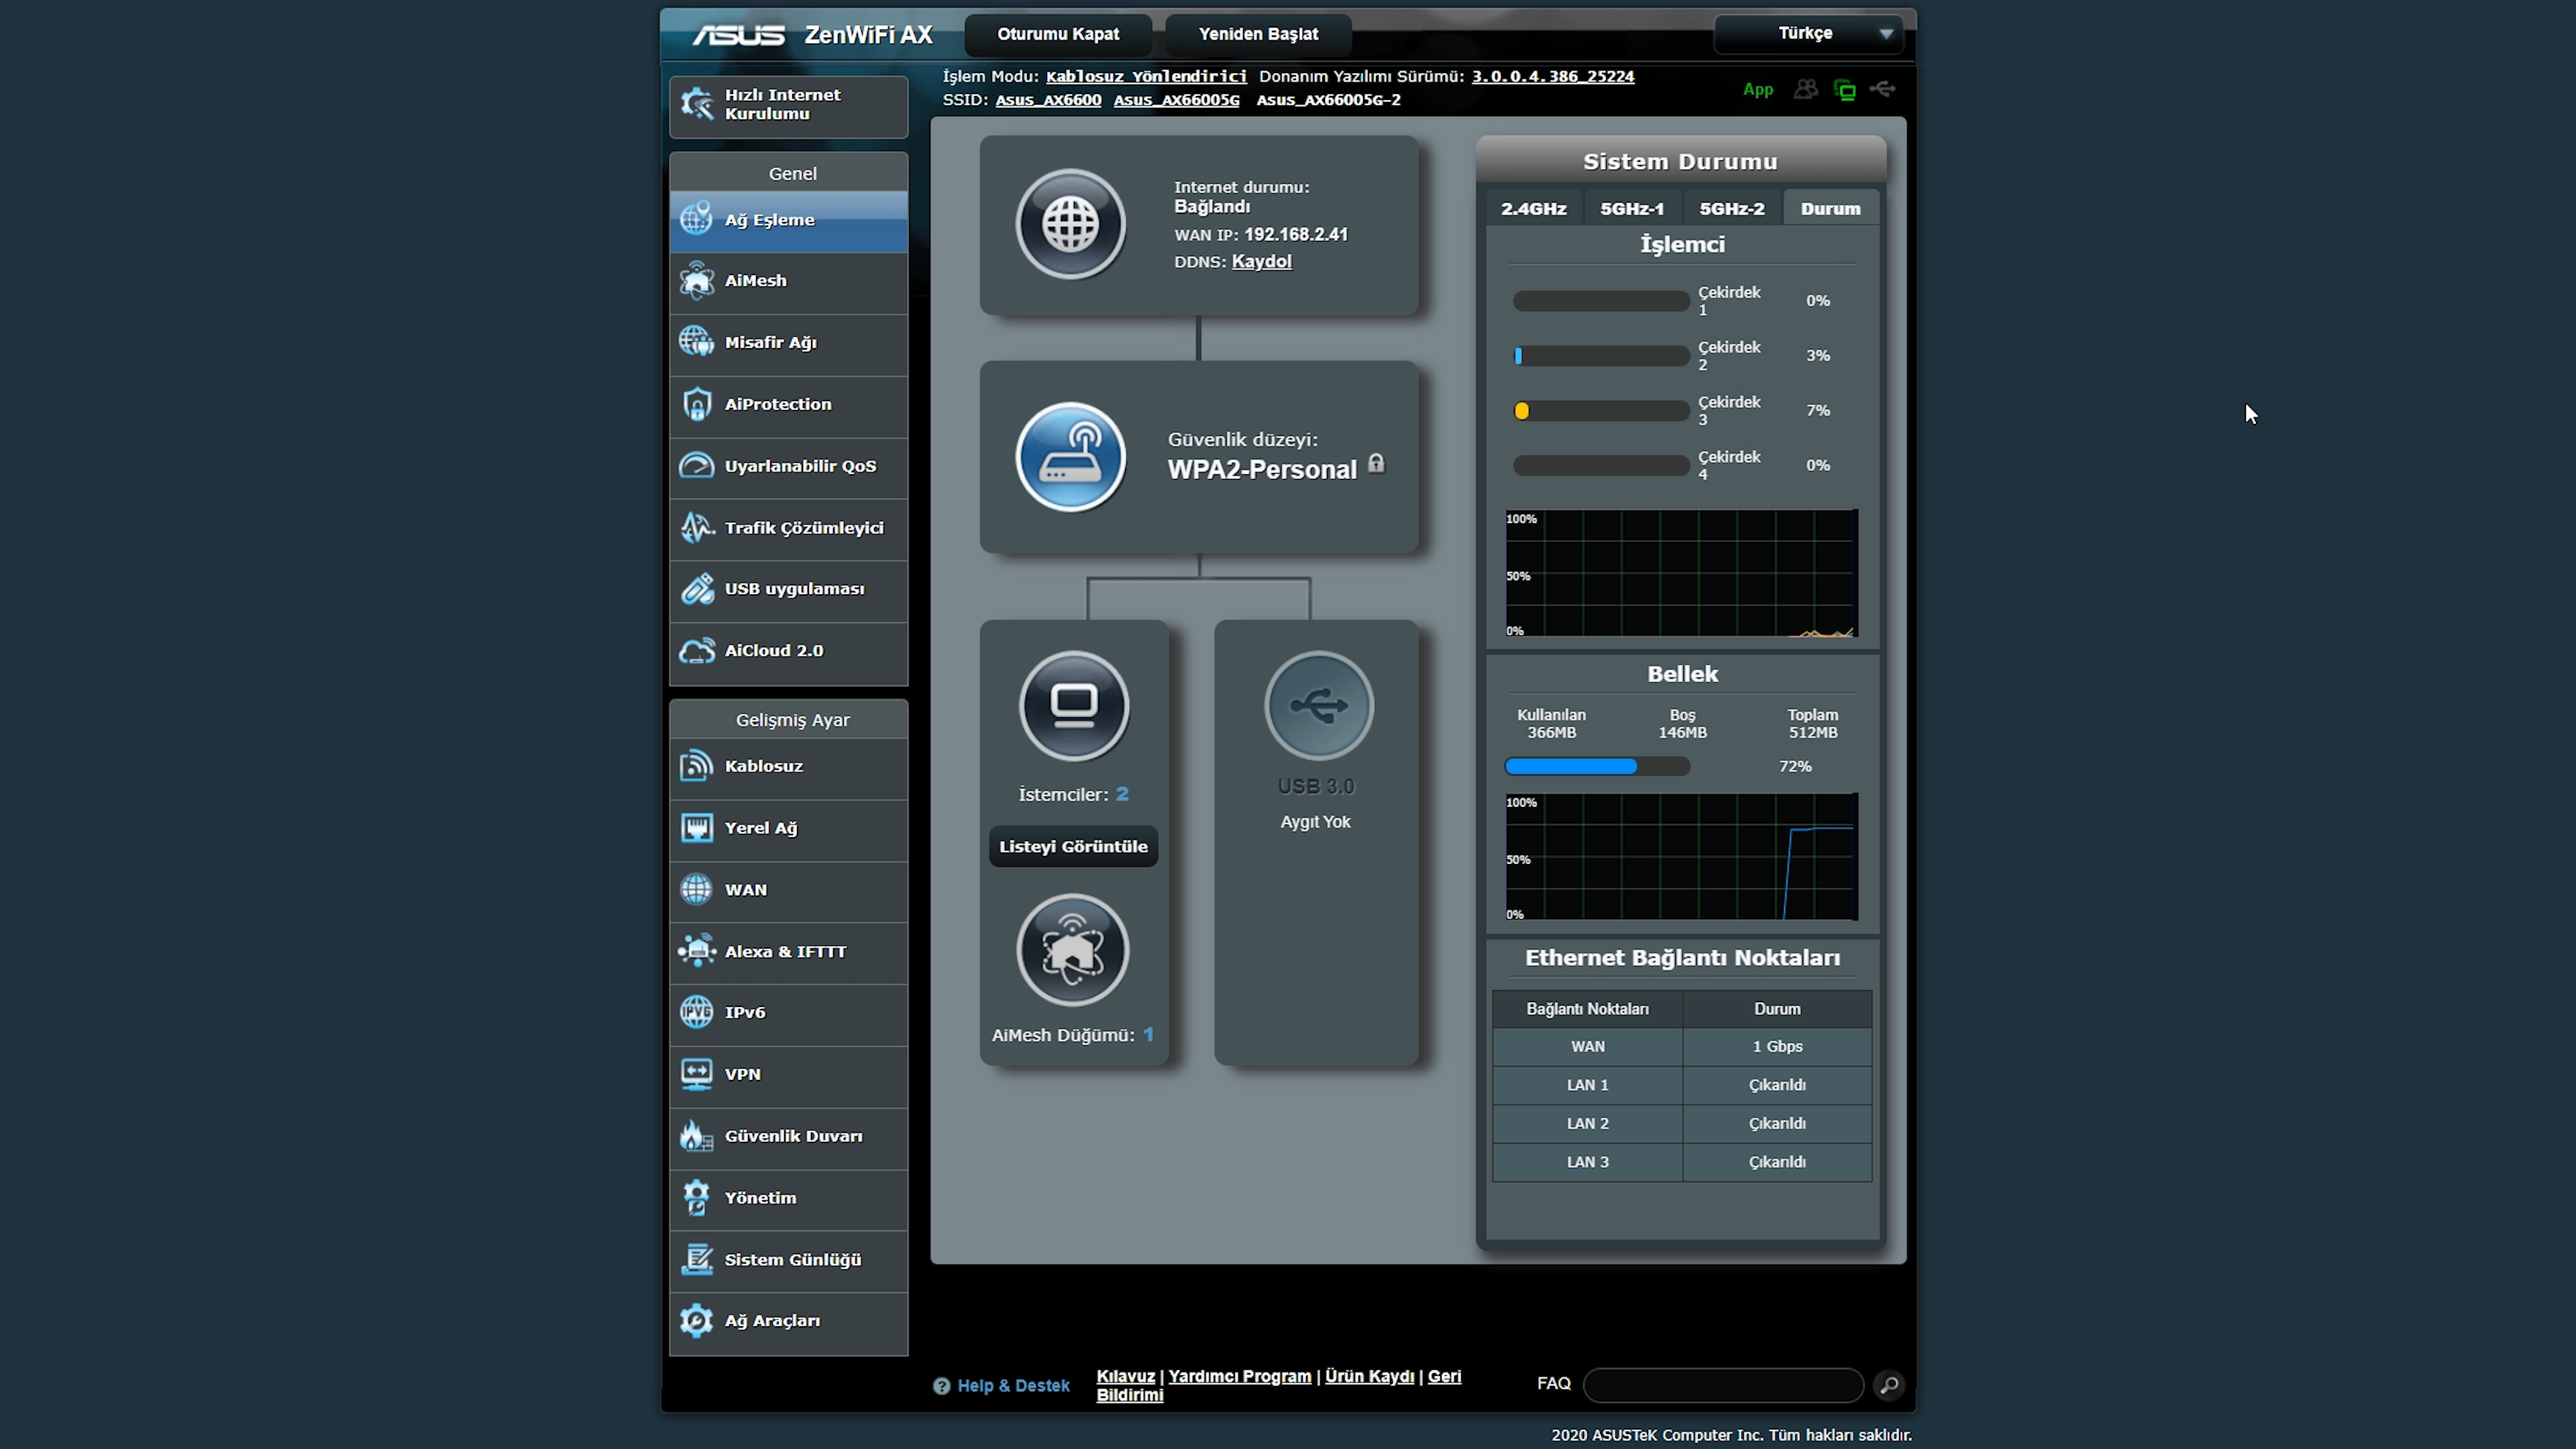Switch to the 2.4GHz tab

[1533, 209]
